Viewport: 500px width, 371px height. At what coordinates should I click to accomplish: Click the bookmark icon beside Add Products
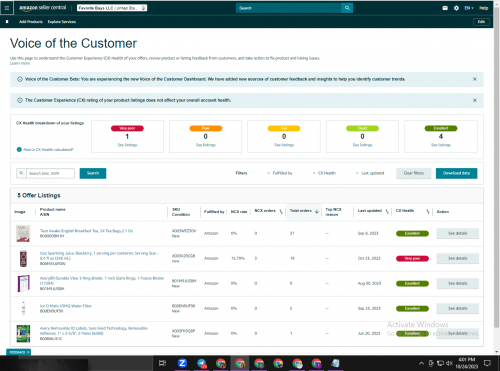coord(7,22)
